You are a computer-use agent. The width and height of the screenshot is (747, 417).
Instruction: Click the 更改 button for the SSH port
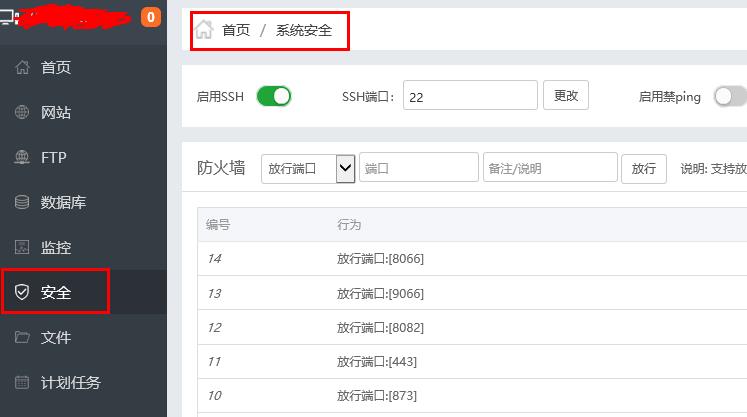(x=565, y=95)
